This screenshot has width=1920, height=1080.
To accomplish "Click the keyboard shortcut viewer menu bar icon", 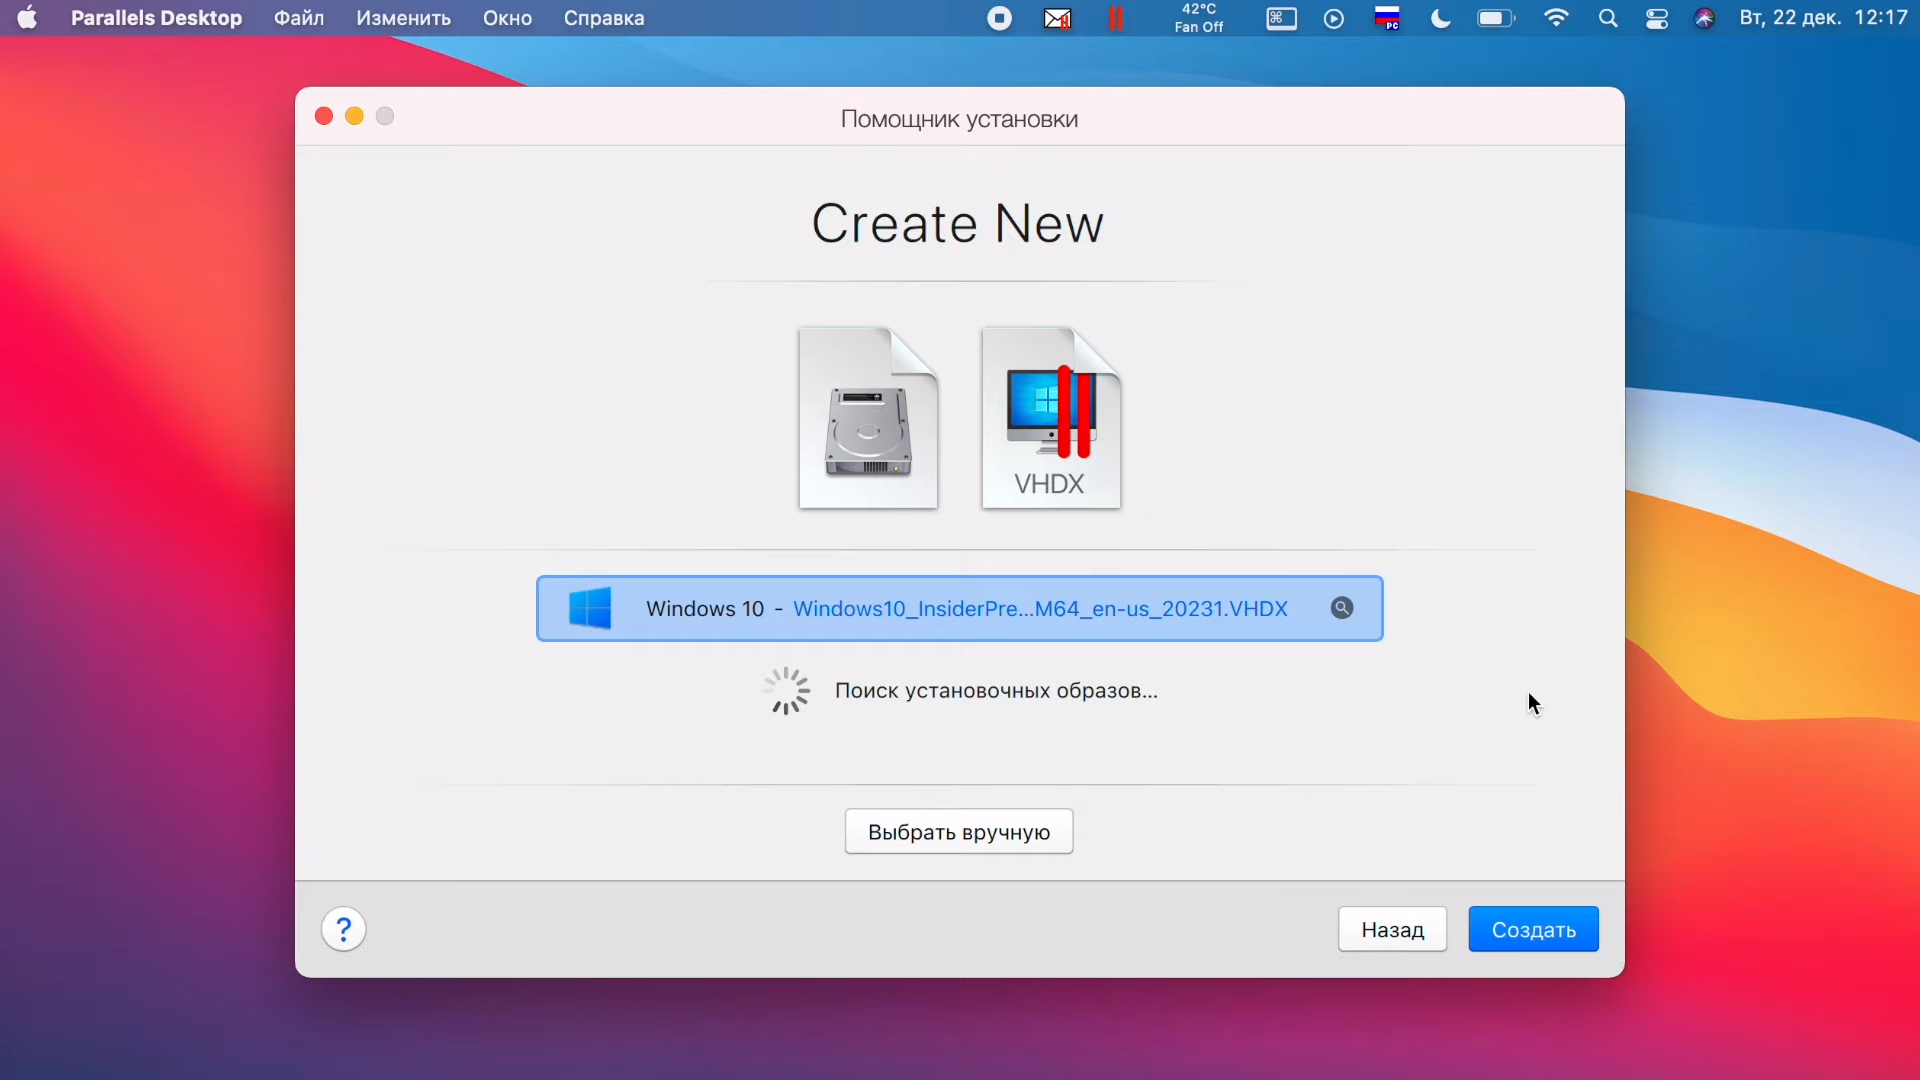I will (x=1281, y=18).
